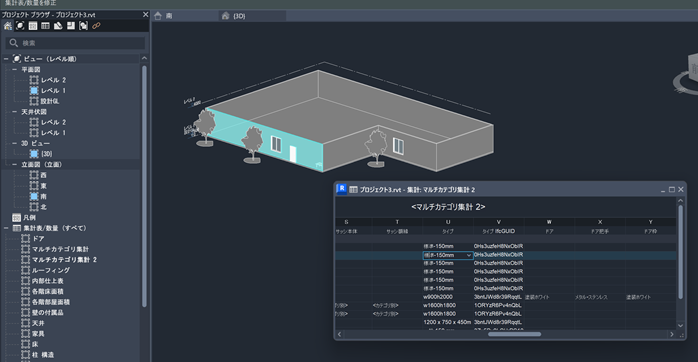The image size is (698, 362).
Task: Click the search field in Project Browser
Action: (x=75, y=43)
